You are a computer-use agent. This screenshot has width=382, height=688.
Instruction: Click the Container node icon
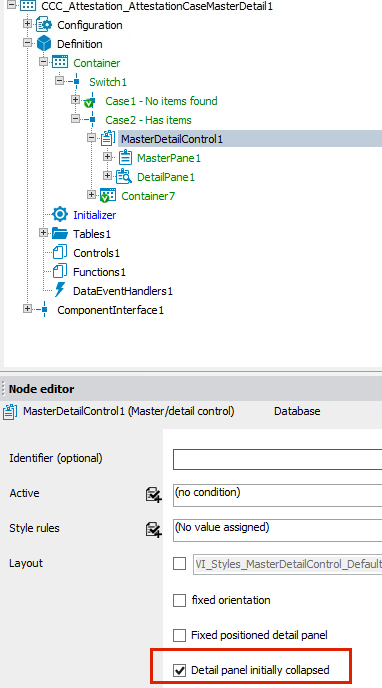point(60,62)
